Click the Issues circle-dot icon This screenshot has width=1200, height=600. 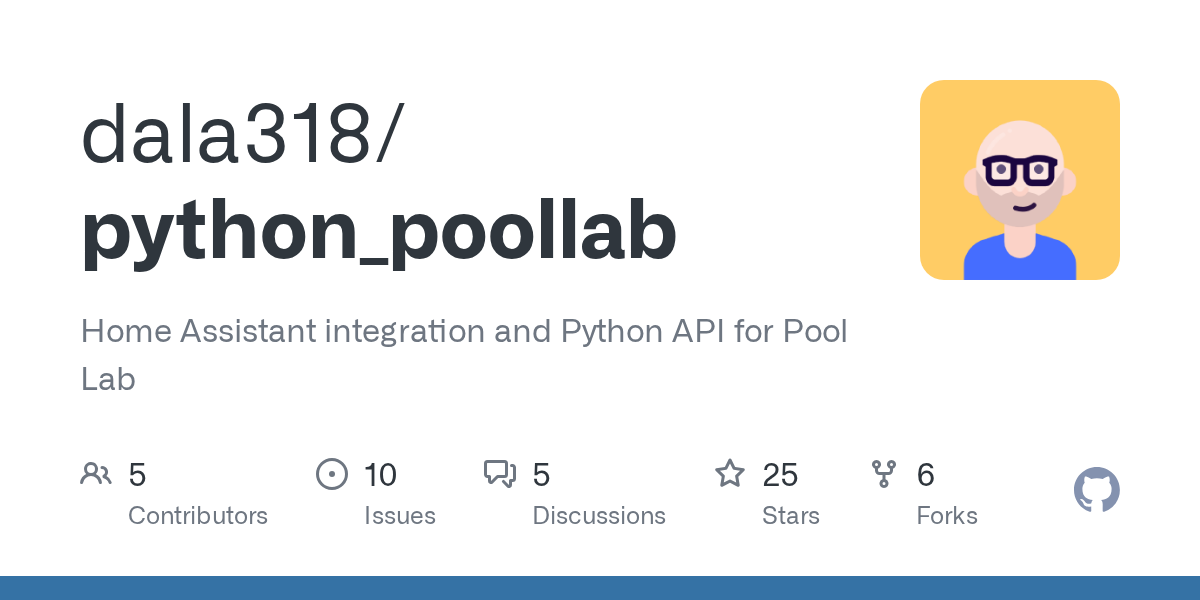click(x=332, y=474)
